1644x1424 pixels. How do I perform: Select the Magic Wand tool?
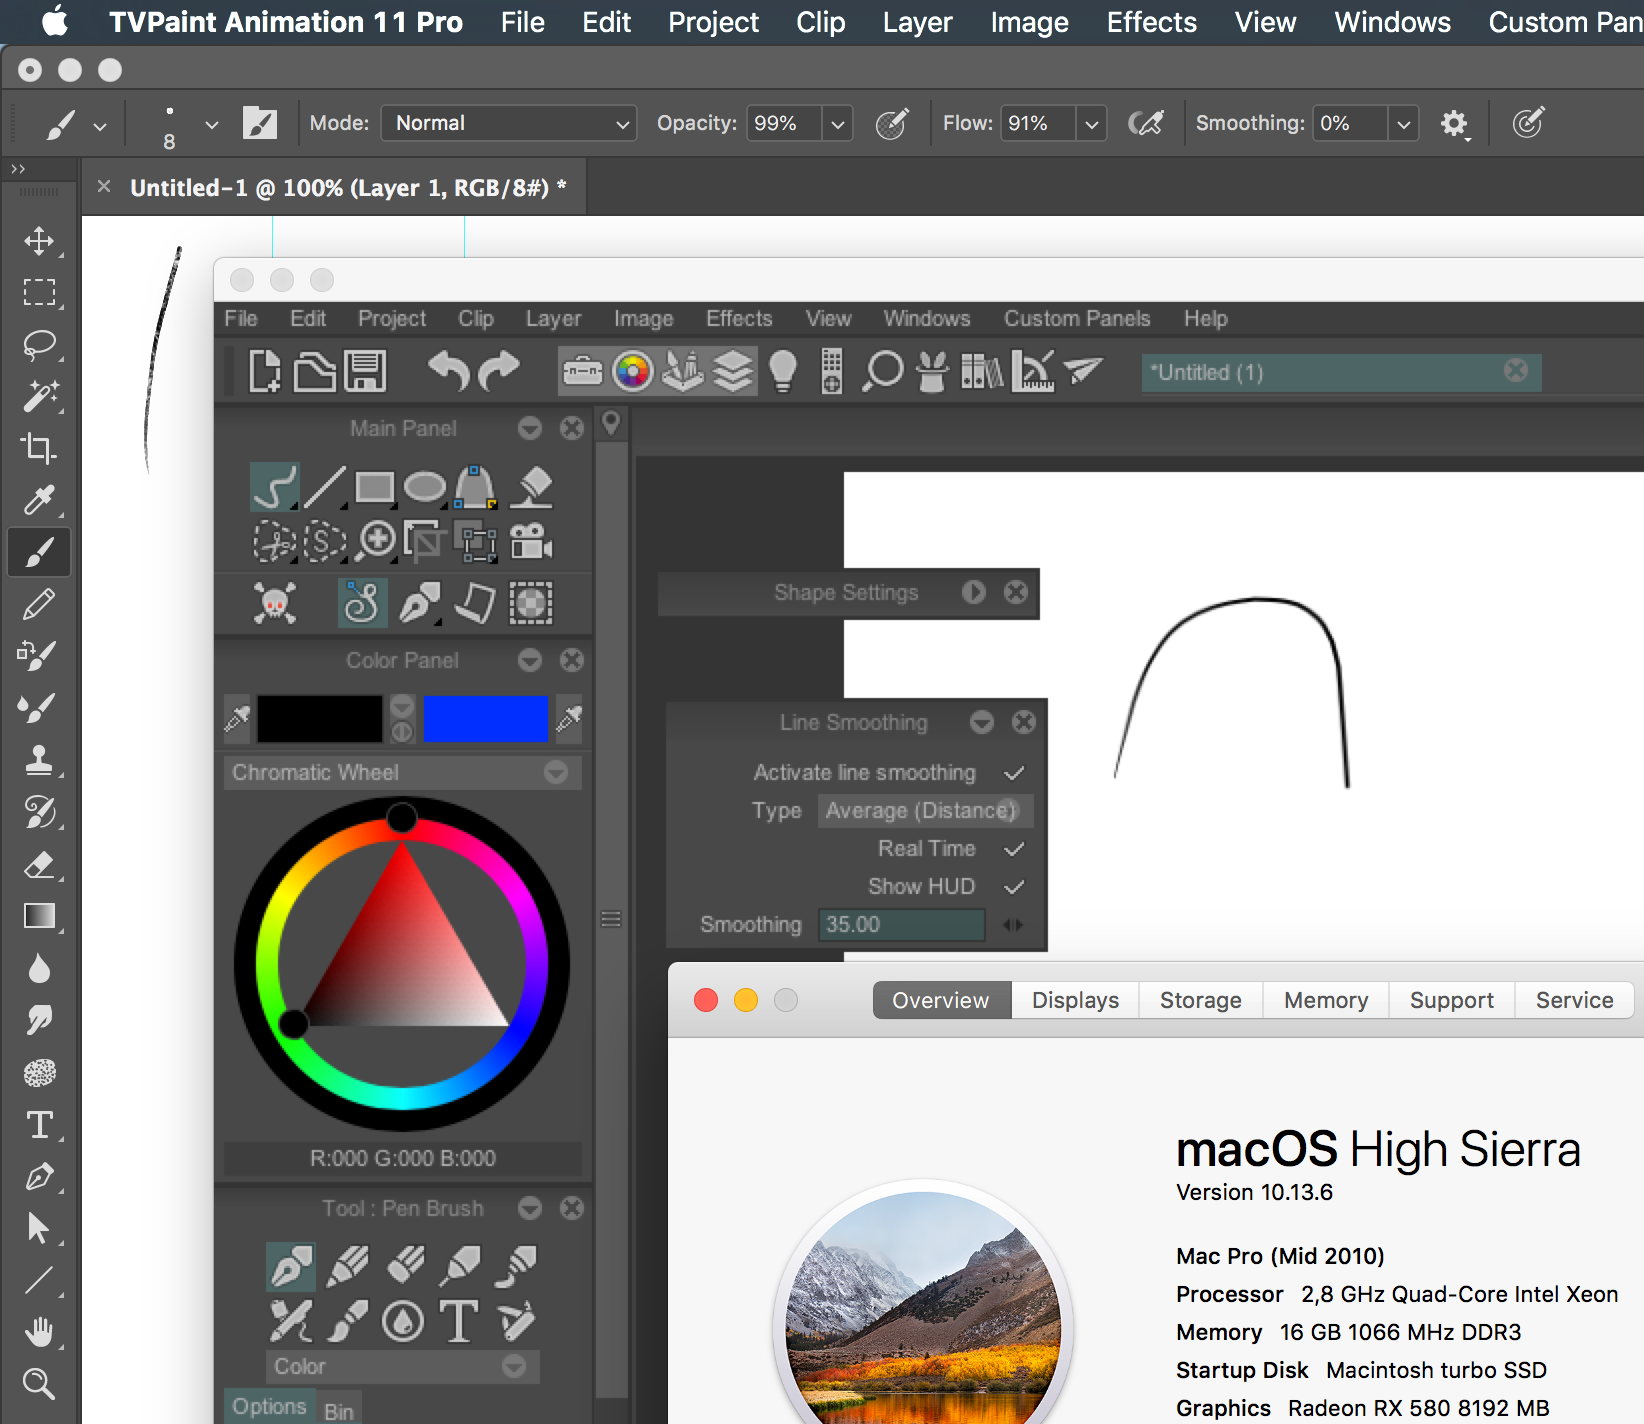click(x=39, y=397)
